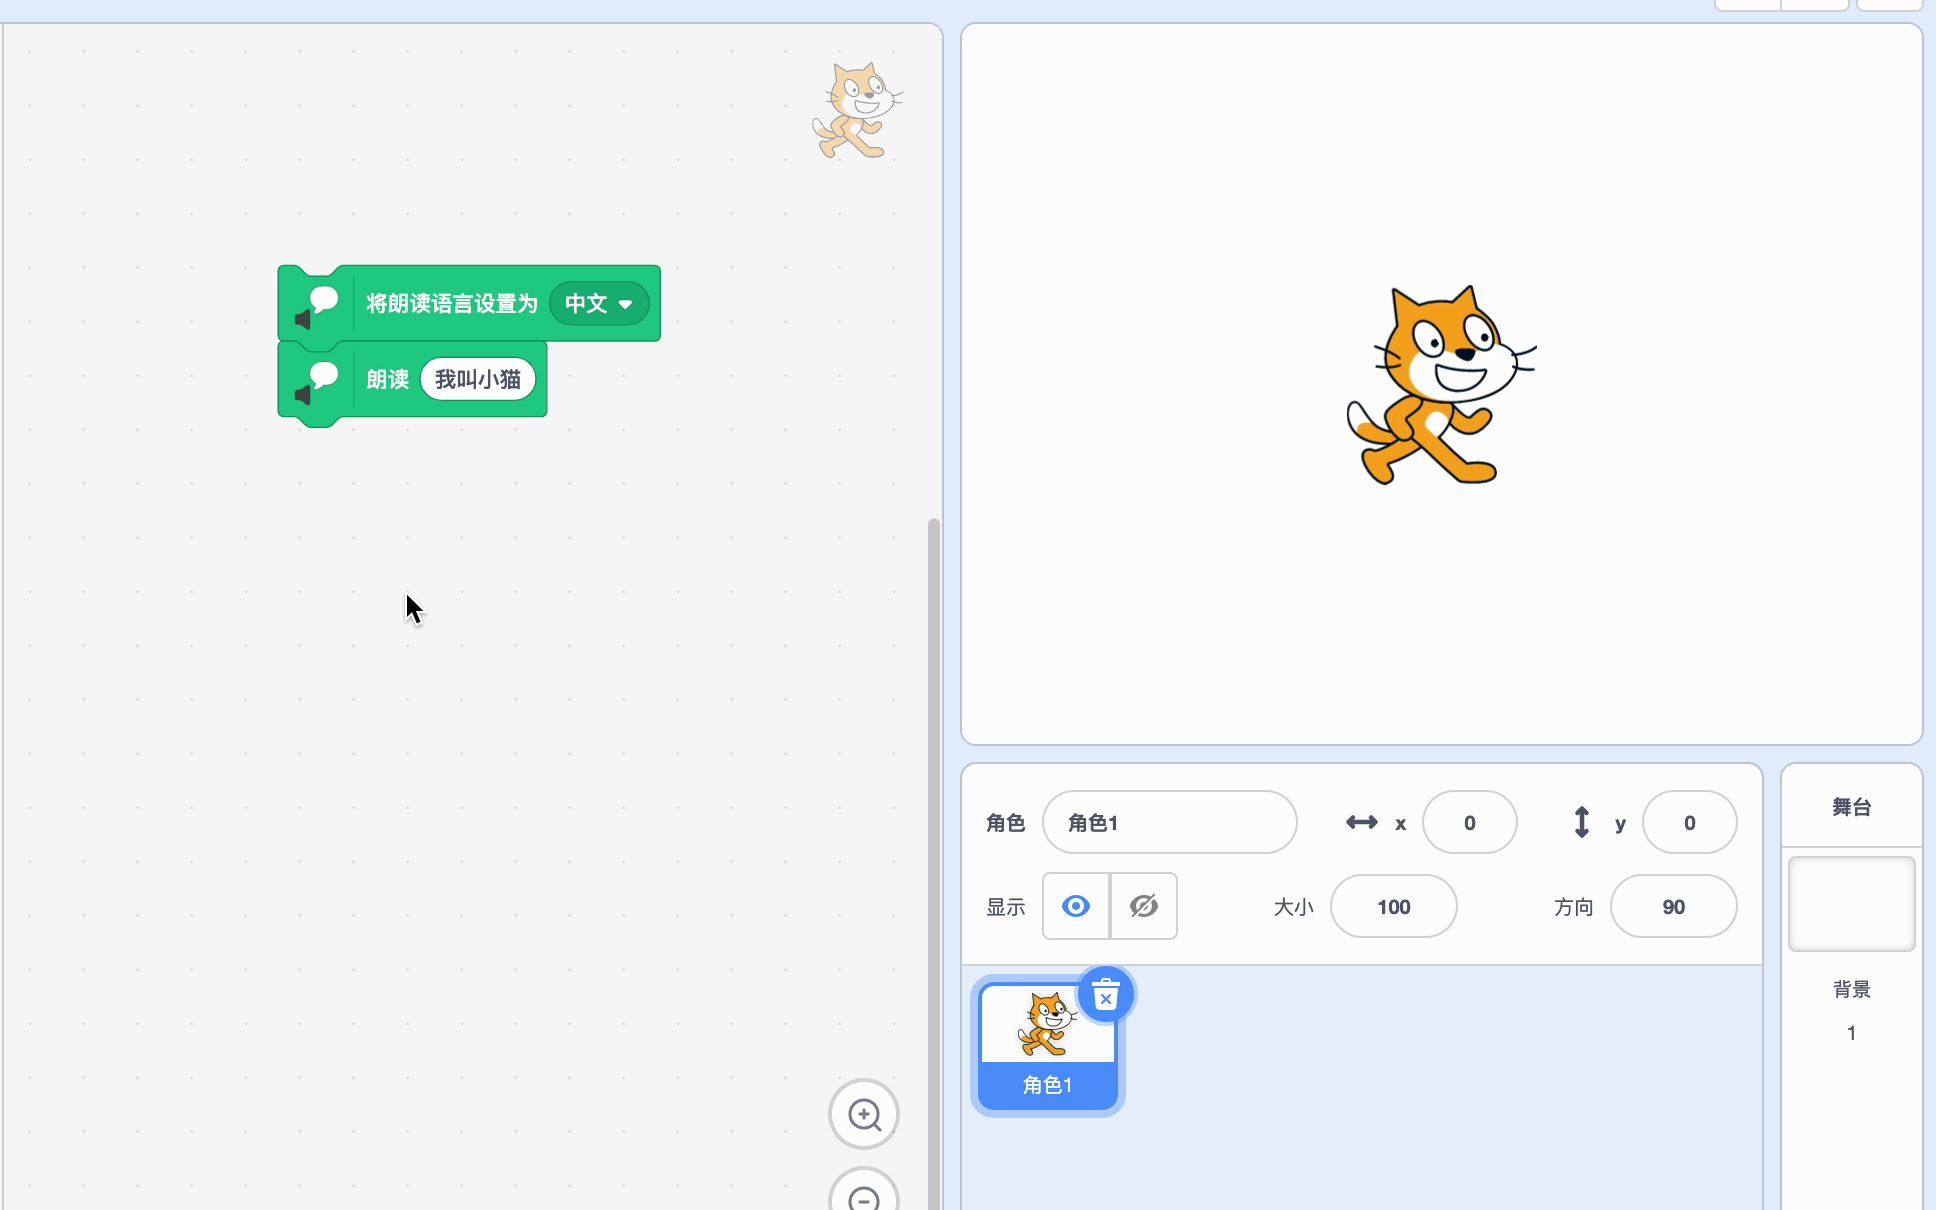
Task: Select the stage backdrop thumbnail
Action: click(1851, 904)
